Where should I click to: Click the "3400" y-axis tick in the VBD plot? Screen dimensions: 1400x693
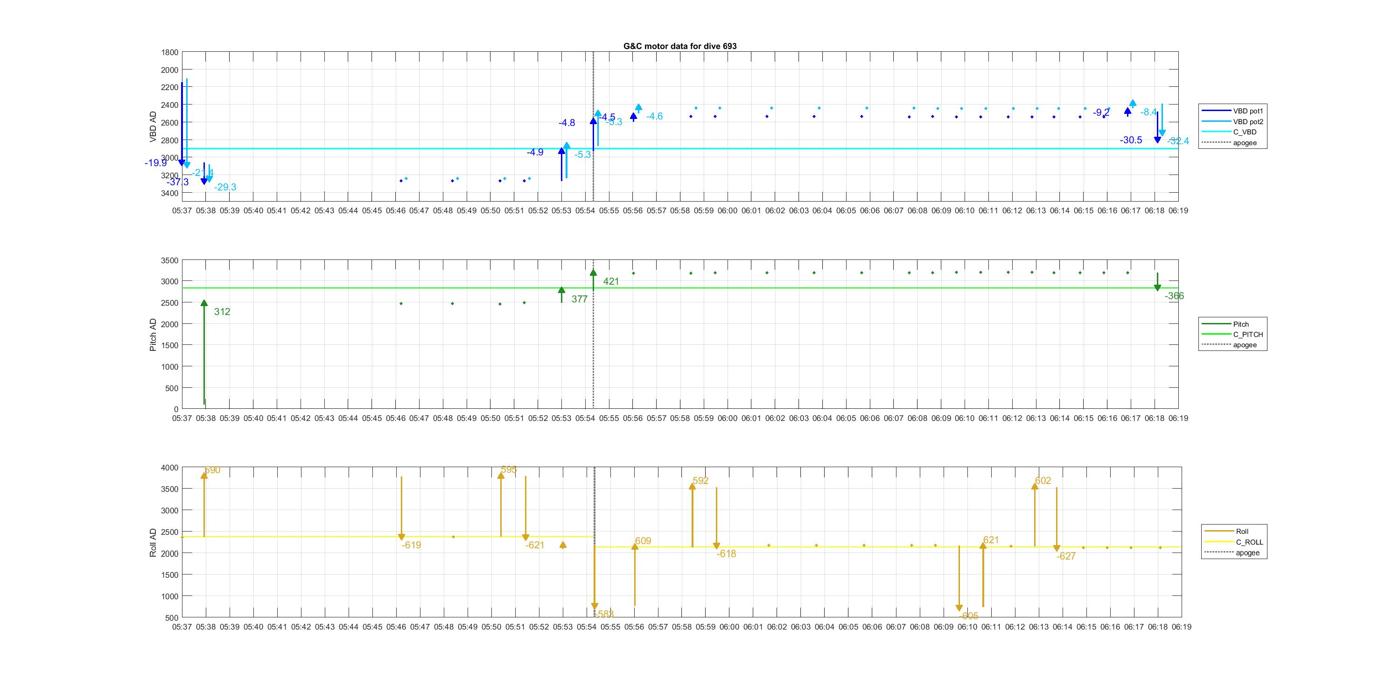click(x=170, y=193)
